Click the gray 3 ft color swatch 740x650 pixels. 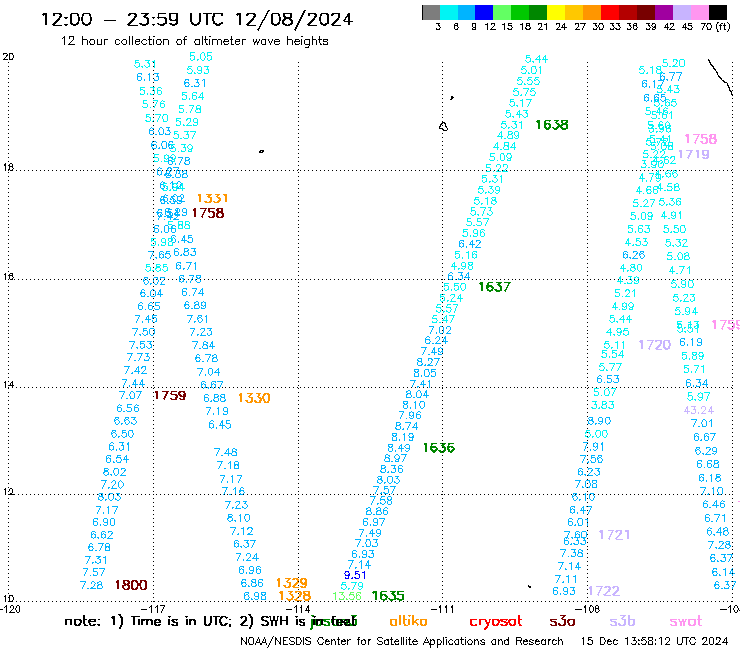pyautogui.click(x=431, y=12)
